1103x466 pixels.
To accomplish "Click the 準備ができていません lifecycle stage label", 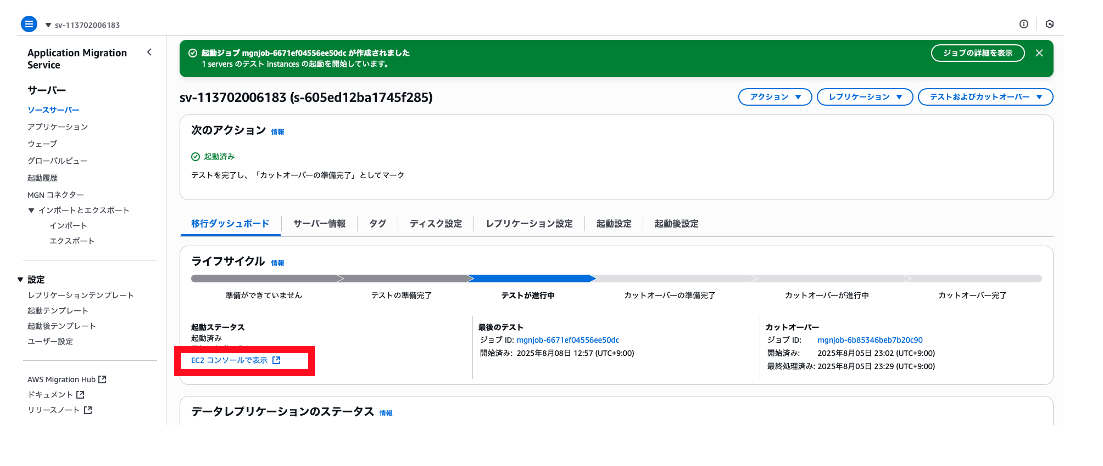I will [x=264, y=296].
